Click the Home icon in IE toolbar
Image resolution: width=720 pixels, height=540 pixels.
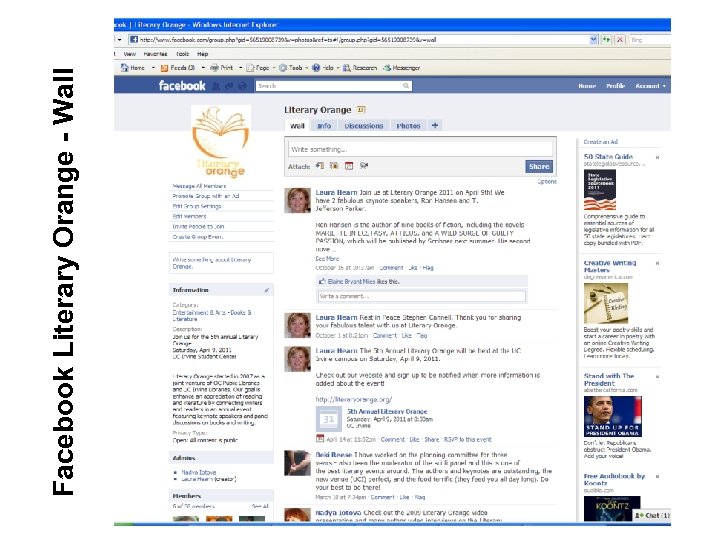coord(124,68)
